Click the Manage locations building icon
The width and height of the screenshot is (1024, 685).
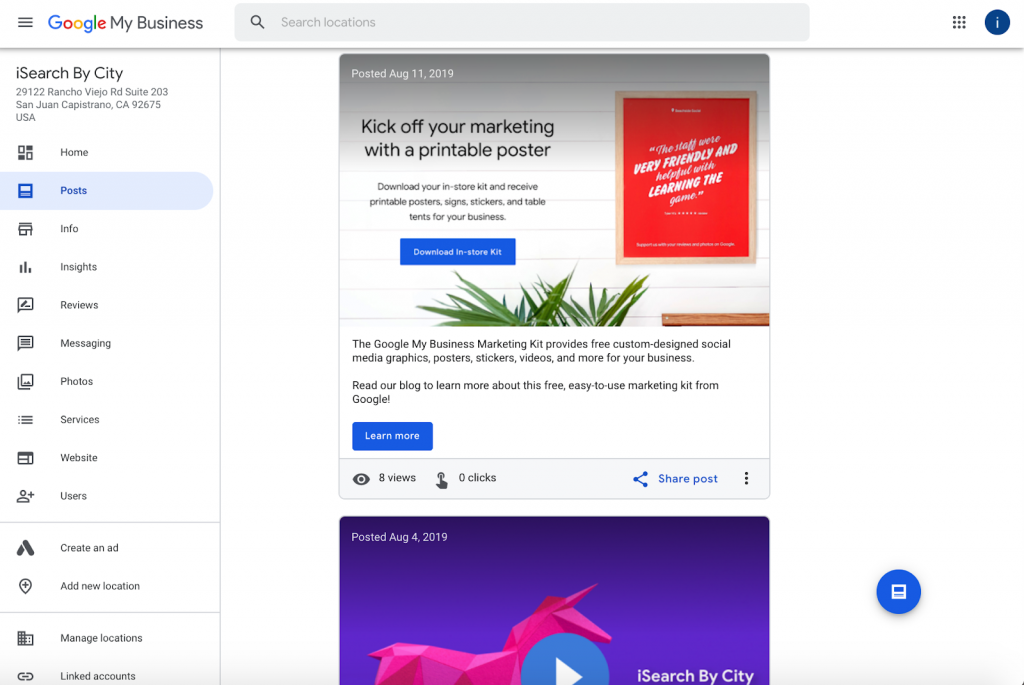(25, 638)
